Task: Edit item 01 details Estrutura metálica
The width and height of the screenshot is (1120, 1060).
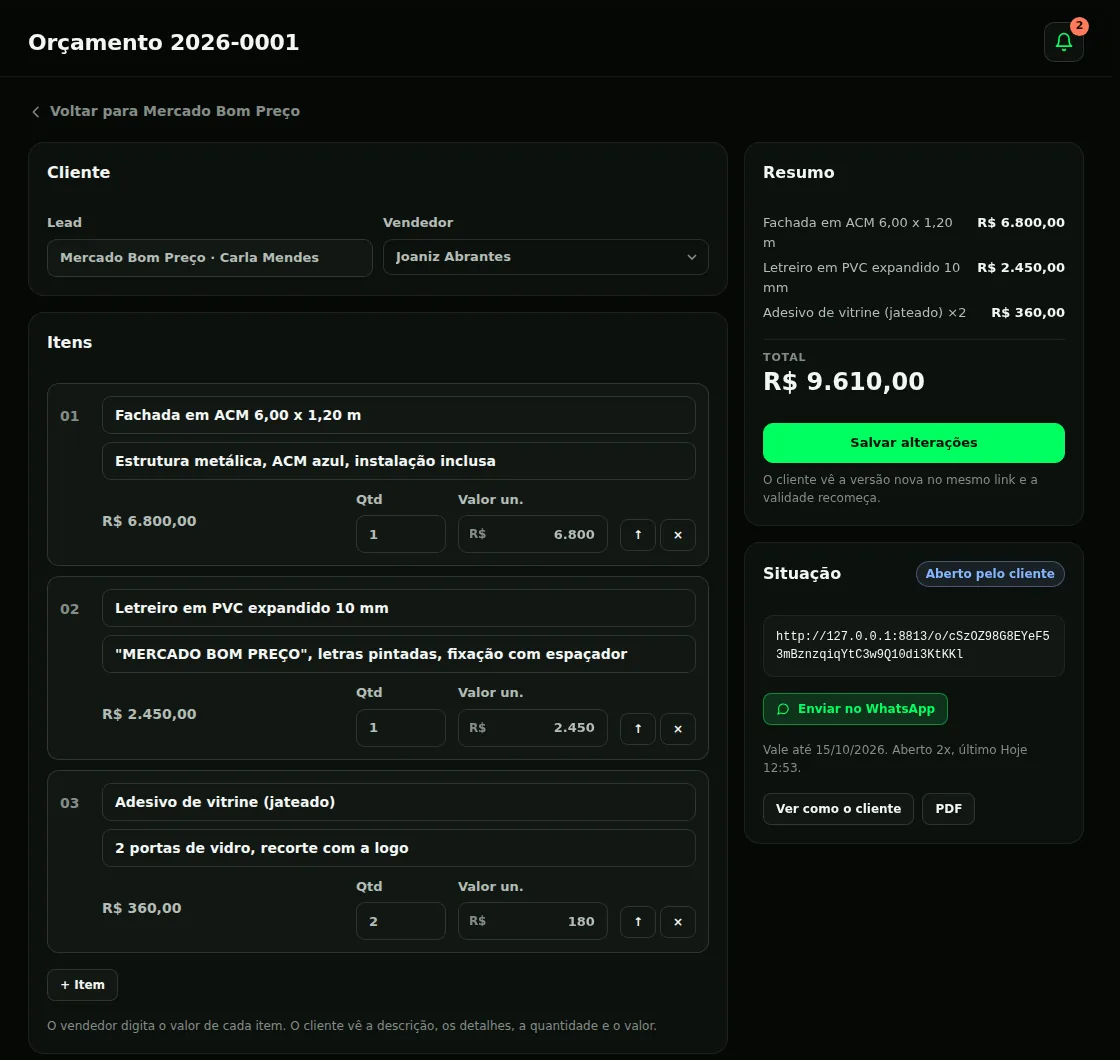Action: click(x=398, y=461)
